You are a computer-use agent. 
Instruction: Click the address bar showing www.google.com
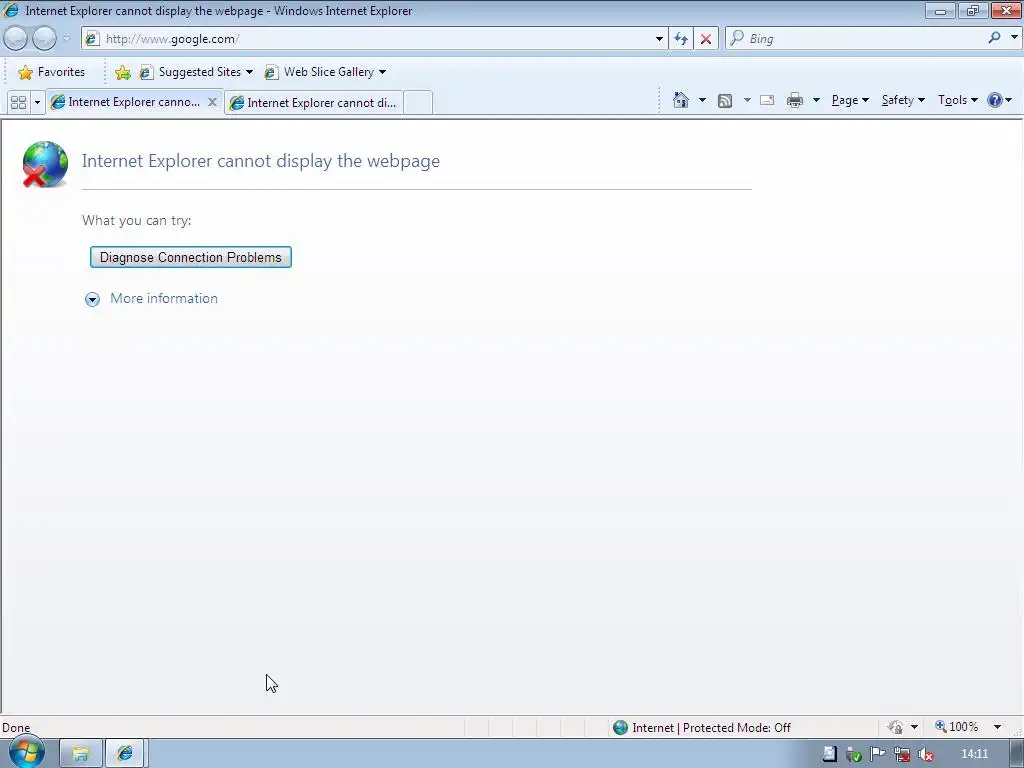pyautogui.click(x=368, y=39)
